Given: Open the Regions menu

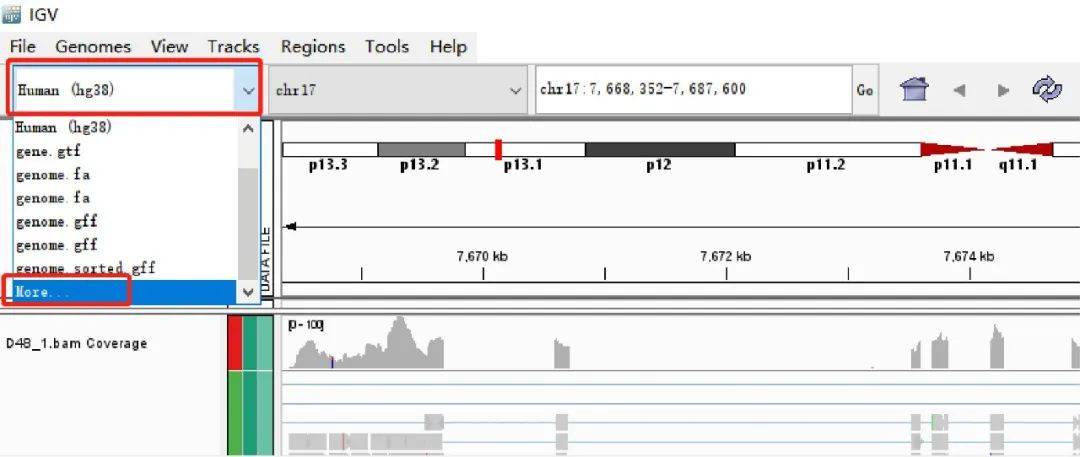Looking at the screenshot, I should click(x=313, y=47).
